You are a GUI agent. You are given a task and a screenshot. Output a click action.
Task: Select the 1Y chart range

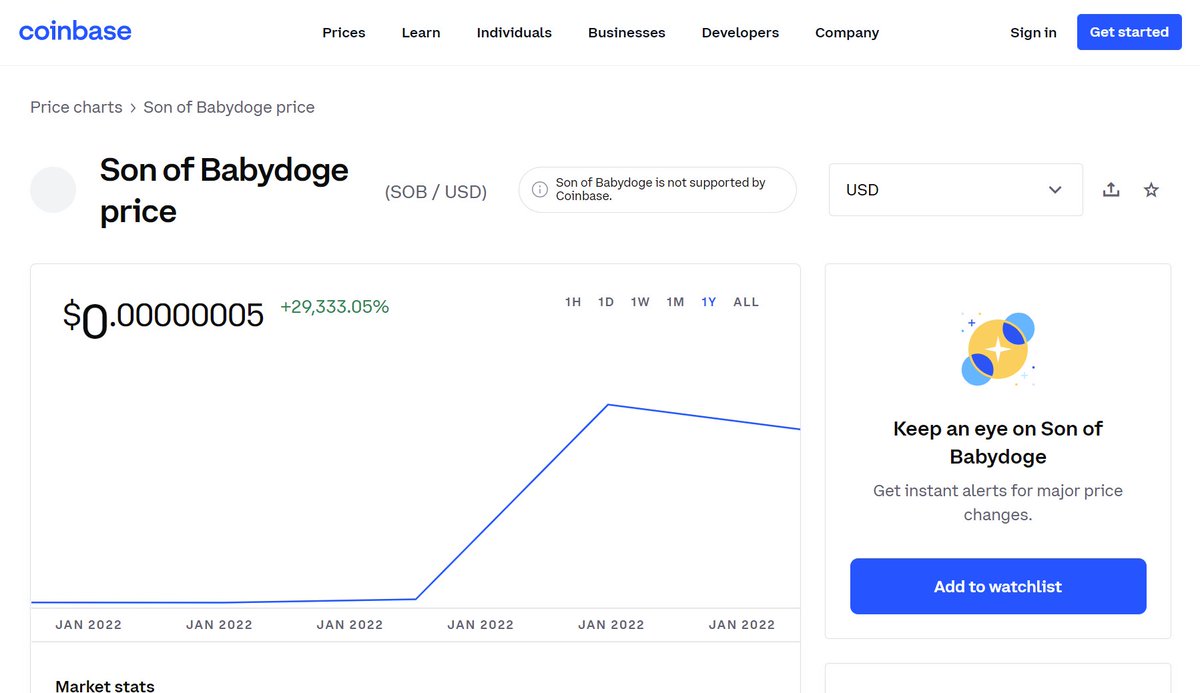709,302
